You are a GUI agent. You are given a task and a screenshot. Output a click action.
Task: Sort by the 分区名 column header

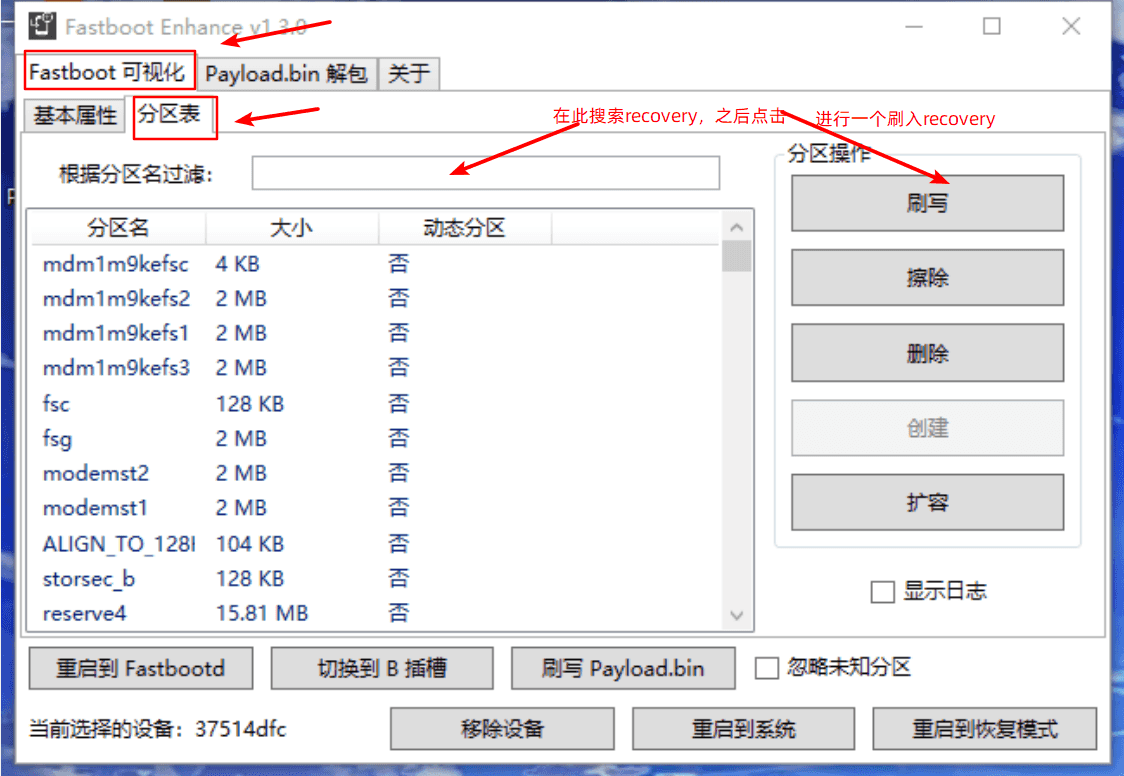(x=118, y=228)
